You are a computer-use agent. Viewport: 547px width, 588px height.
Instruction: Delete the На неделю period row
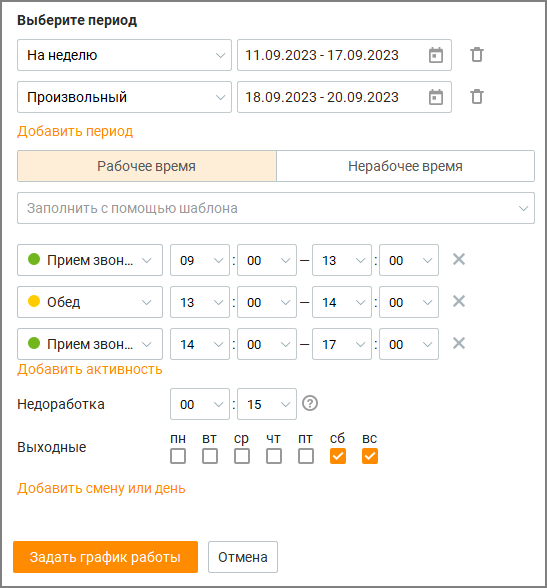tap(477, 55)
